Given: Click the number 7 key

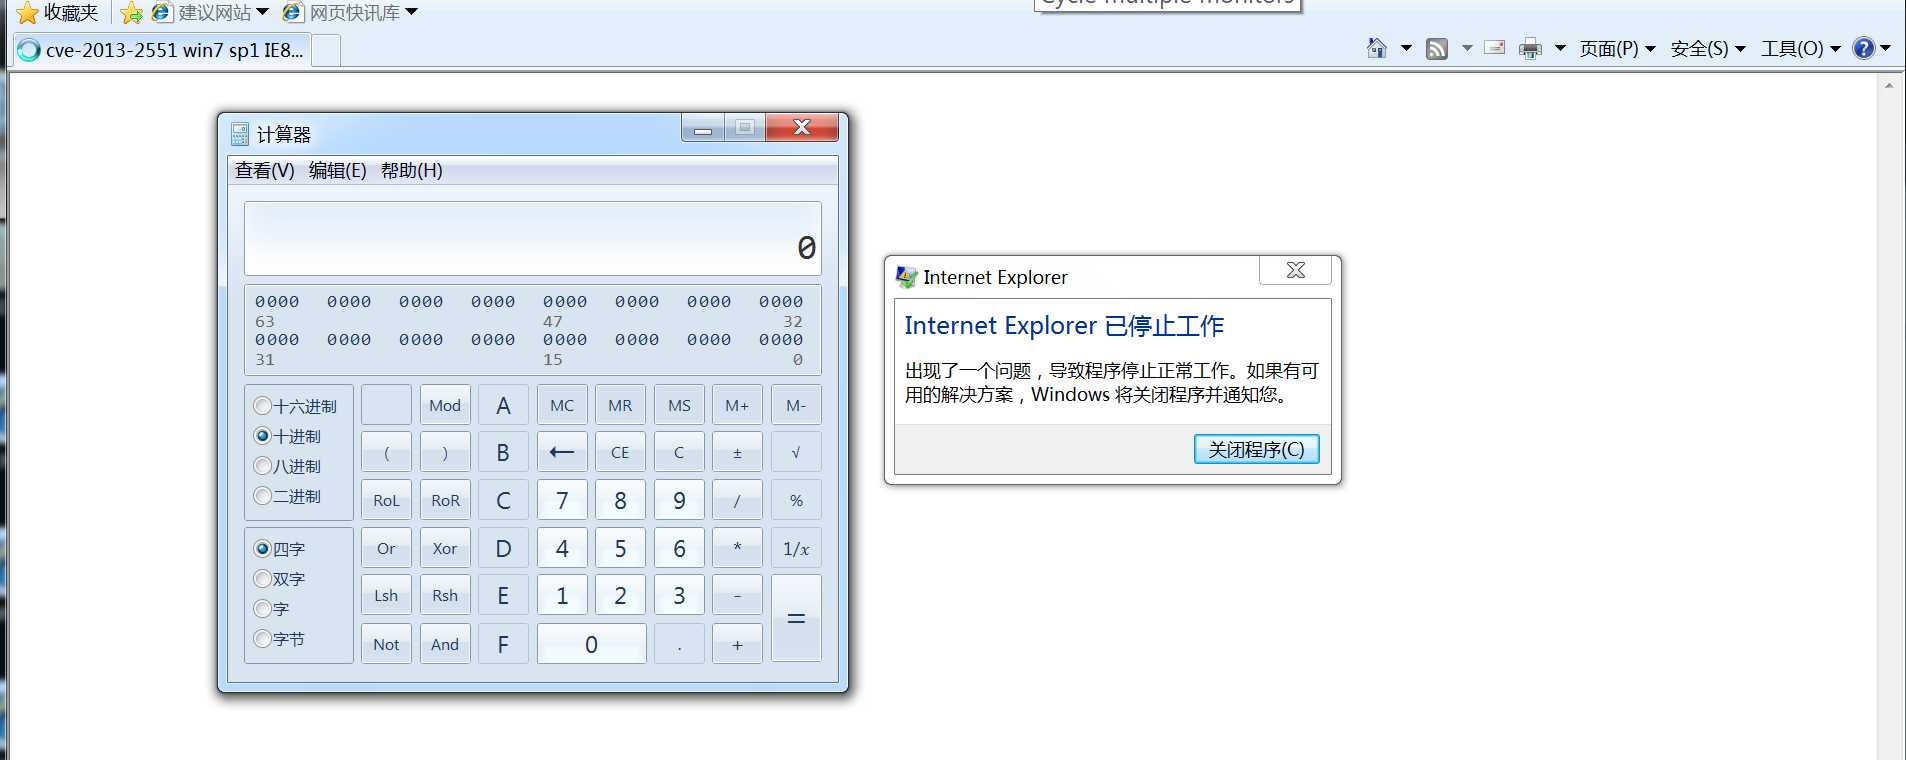Looking at the screenshot, I should [562, 500].
